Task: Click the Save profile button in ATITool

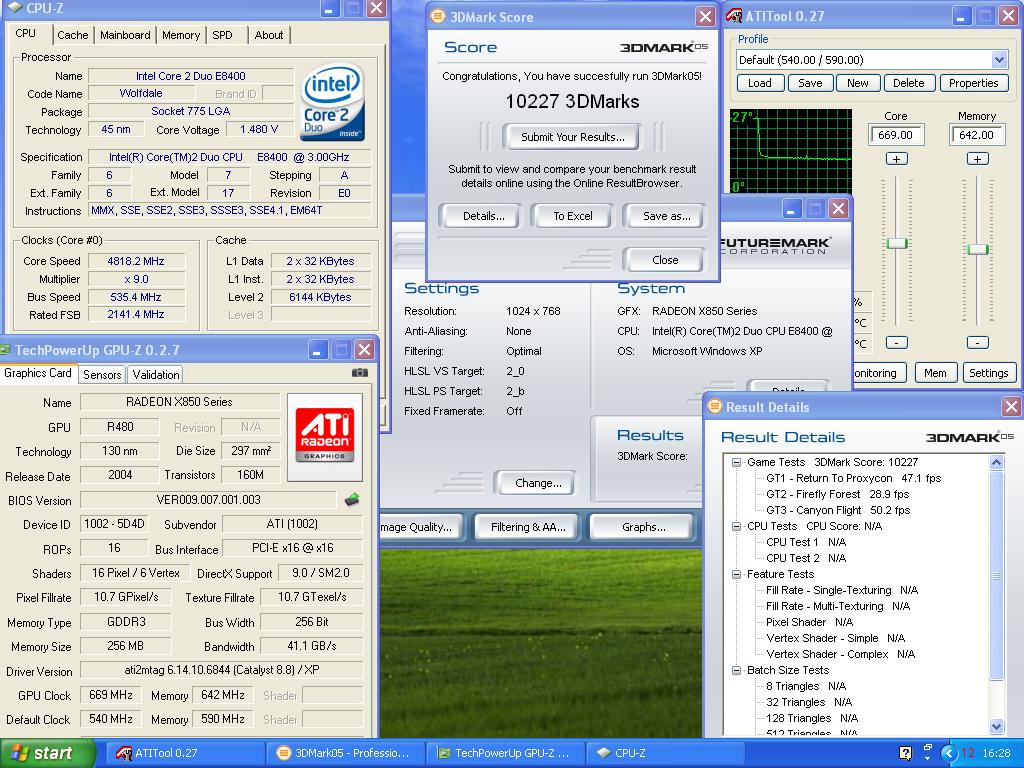Action: pyautogui.click(x=810, y=83)
